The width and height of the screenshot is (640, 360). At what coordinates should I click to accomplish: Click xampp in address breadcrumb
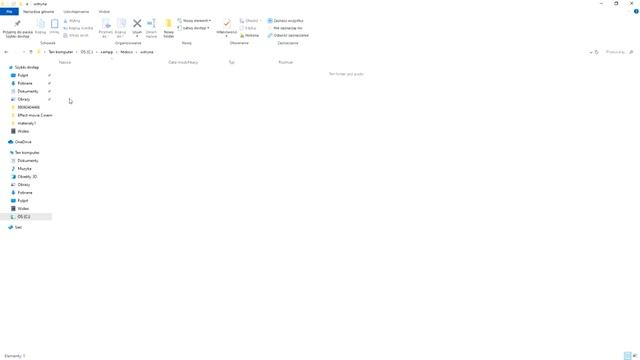(107, 52)
